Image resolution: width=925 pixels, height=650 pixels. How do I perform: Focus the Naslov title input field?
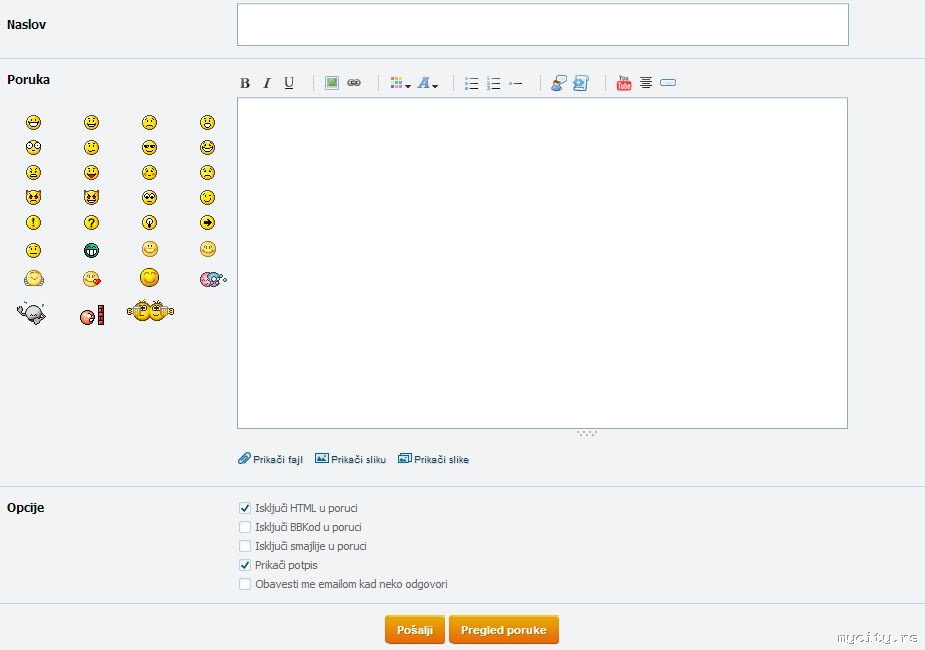point(543,24)
